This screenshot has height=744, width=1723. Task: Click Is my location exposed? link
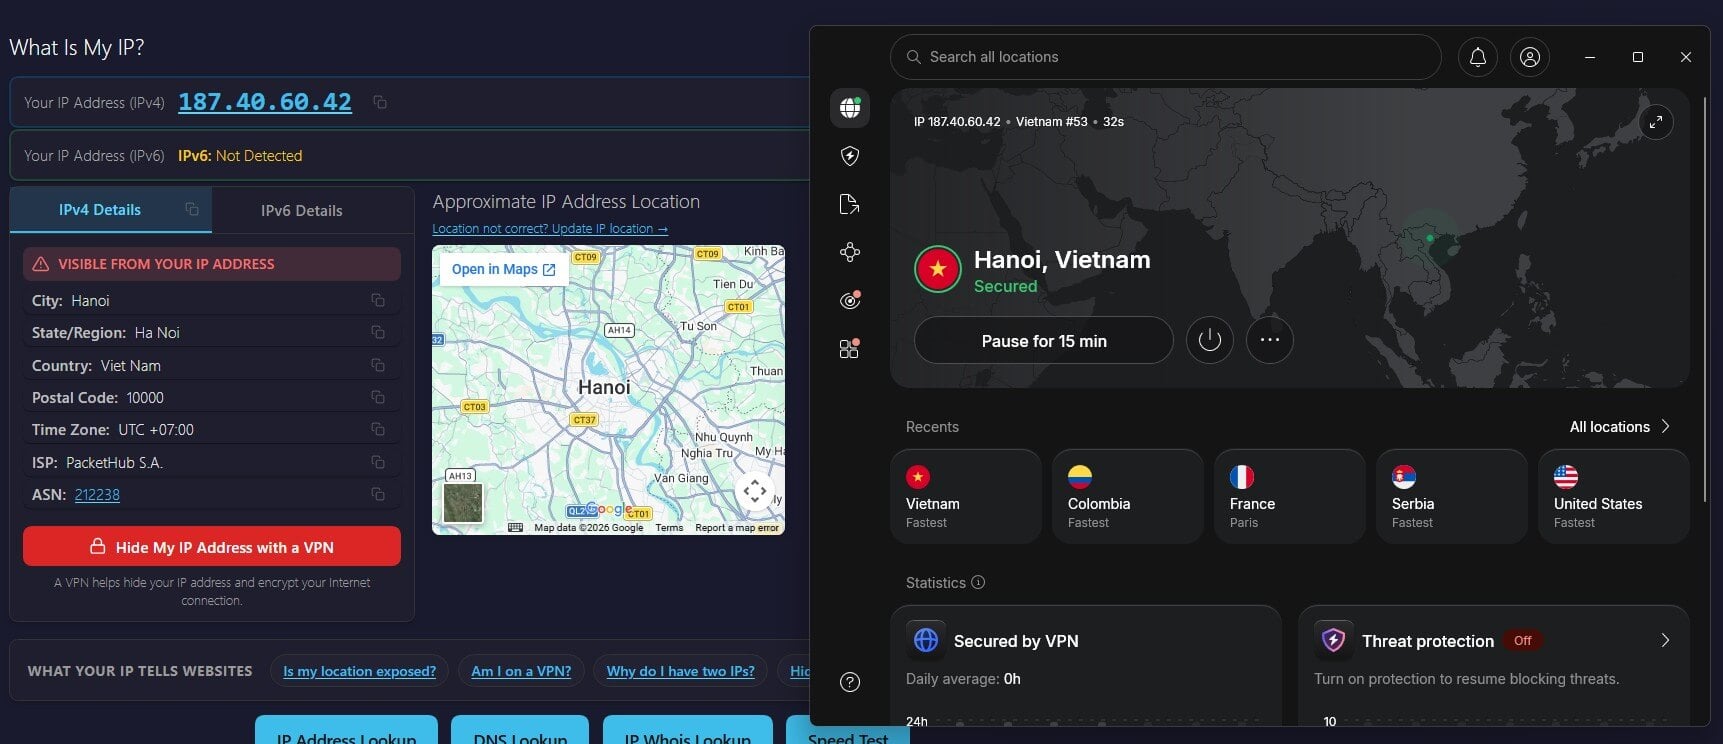point(359,671)
